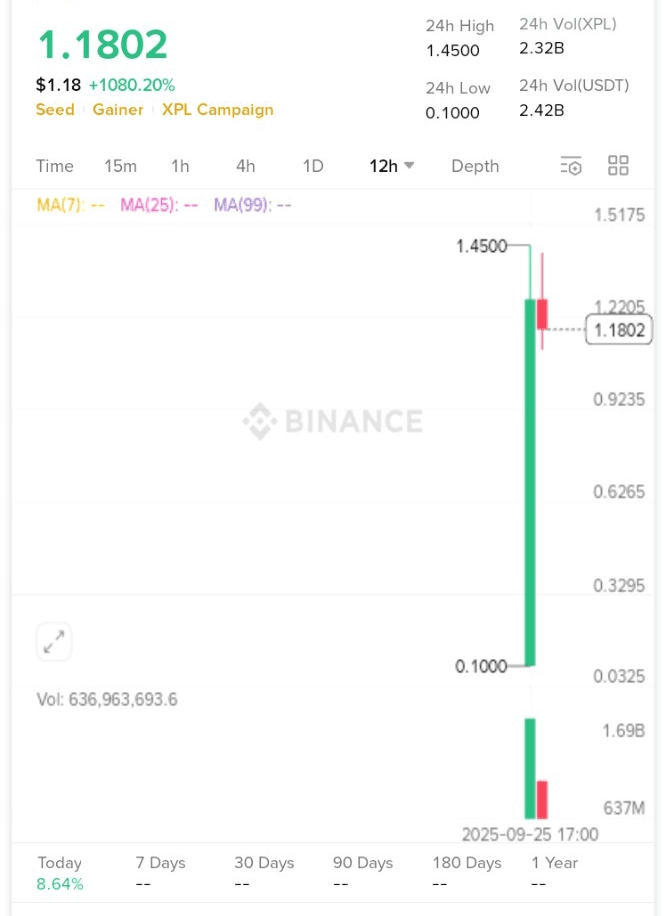
Task: Click the grid layout icon
Action: pos(618,166)
